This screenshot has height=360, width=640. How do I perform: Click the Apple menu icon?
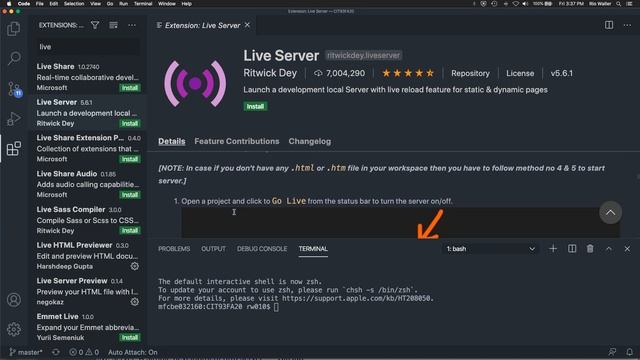(x=9, y=4)
